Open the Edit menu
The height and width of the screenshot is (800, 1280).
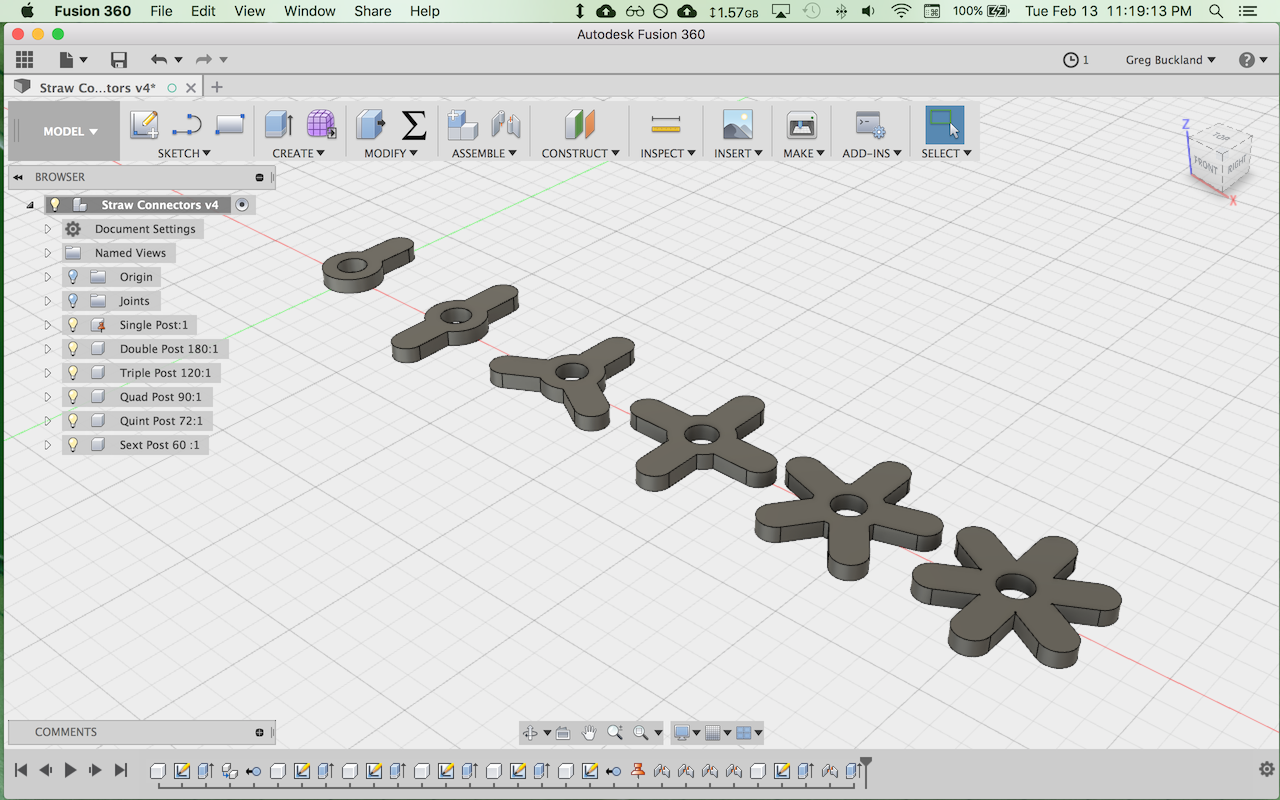[x=203, y=11]
